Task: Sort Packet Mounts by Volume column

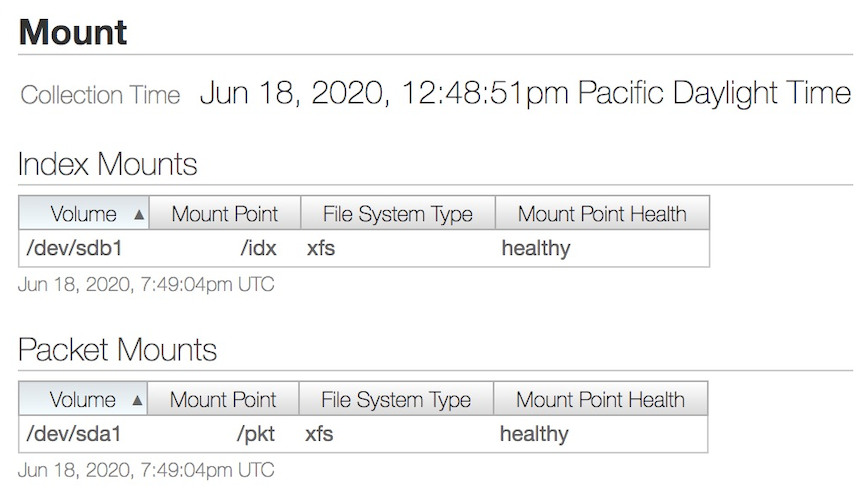Action: pyautogui.click(x=83, y=399)
